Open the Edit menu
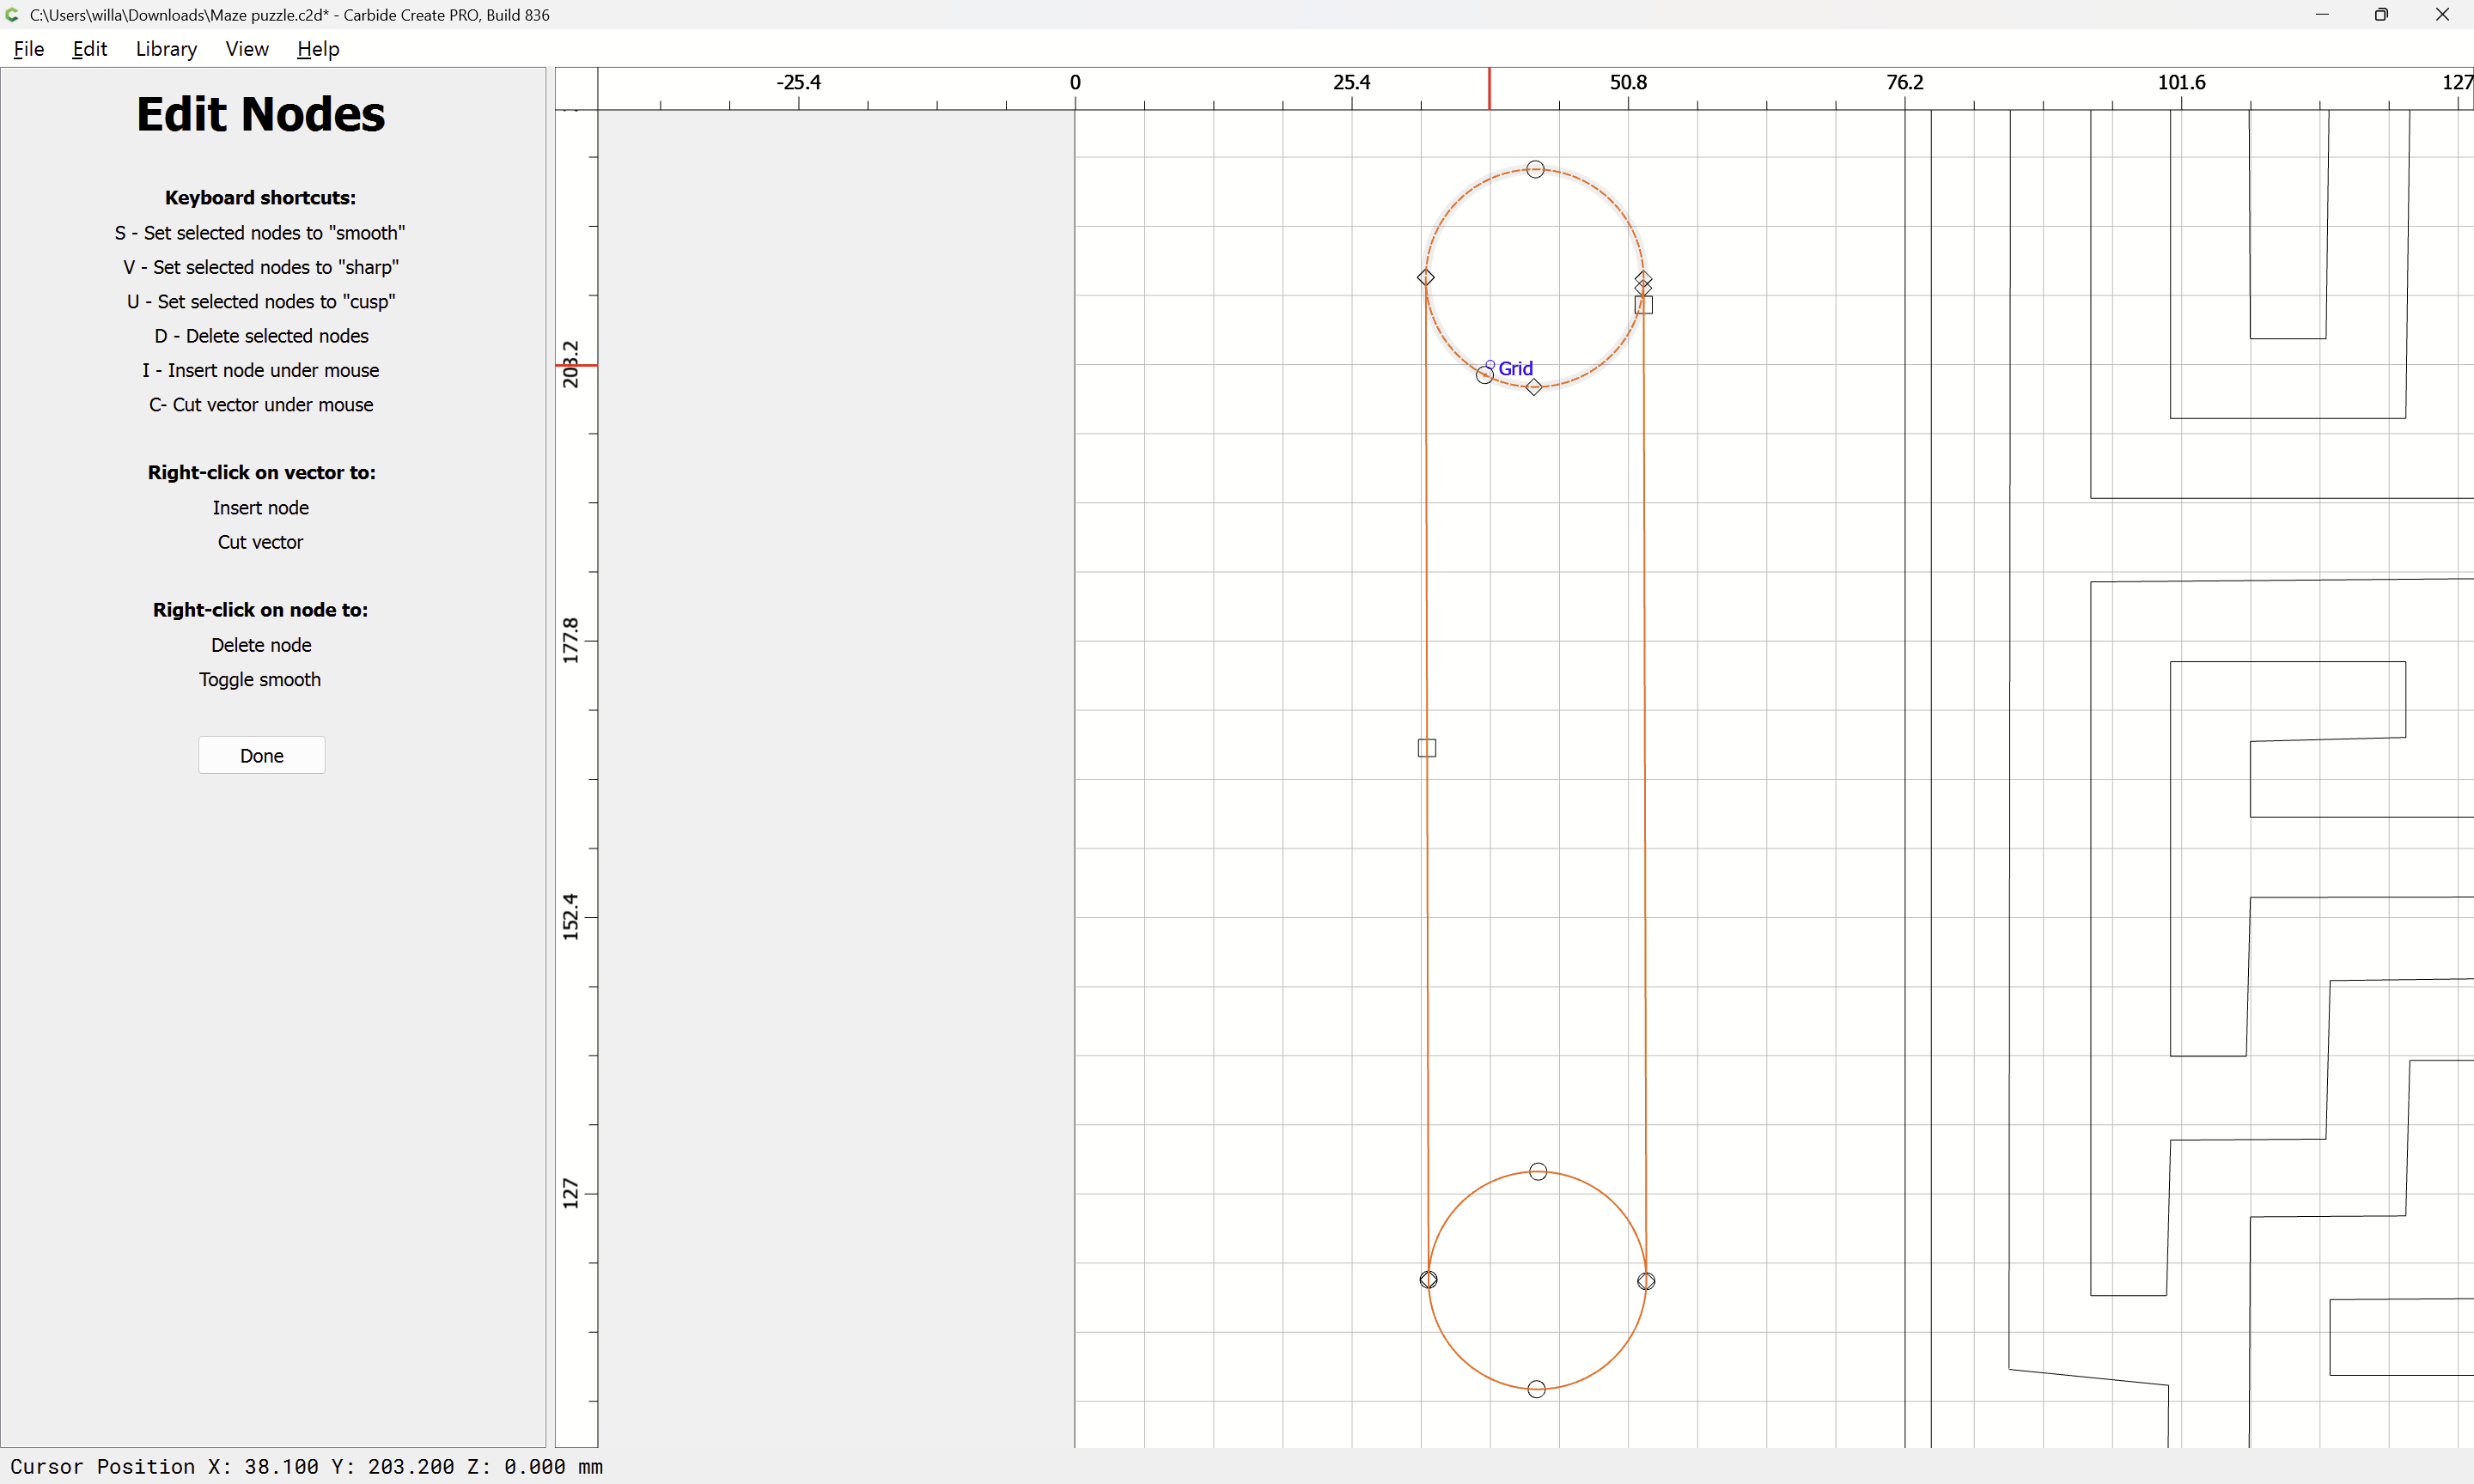Image resolution: width=2474 pixels, height=1484 pixels. coord(89,49)
